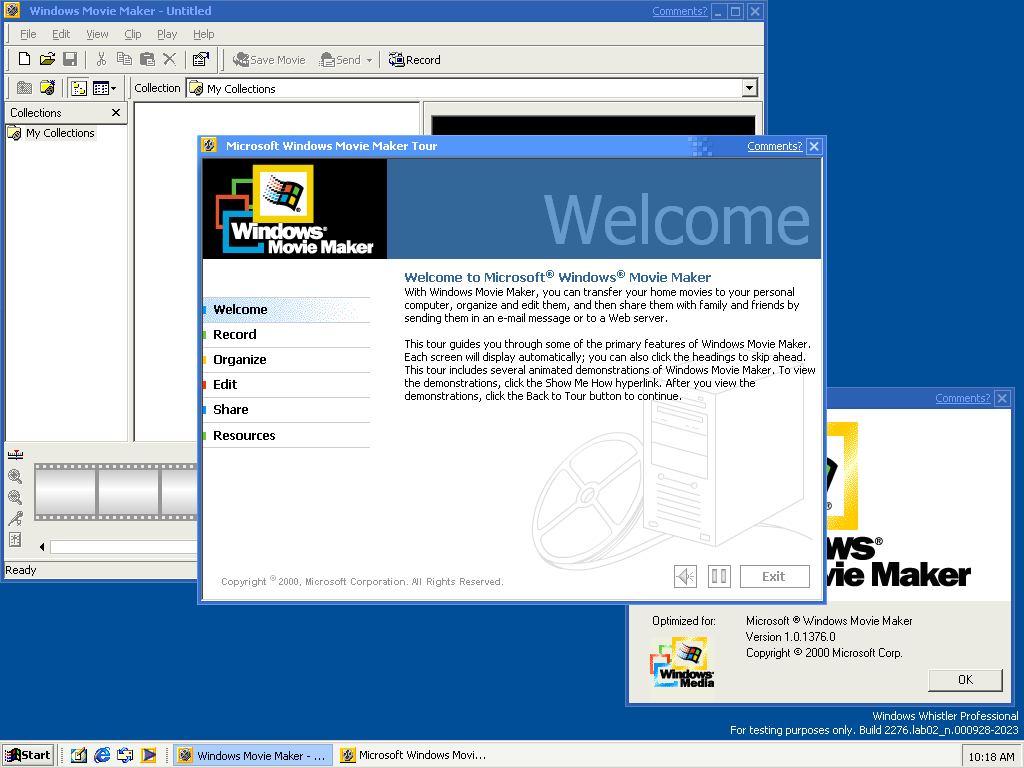Toggle the Collections pane toolbar button
Viewport: 1024px width, 768px height.
(x=78, y=88)
